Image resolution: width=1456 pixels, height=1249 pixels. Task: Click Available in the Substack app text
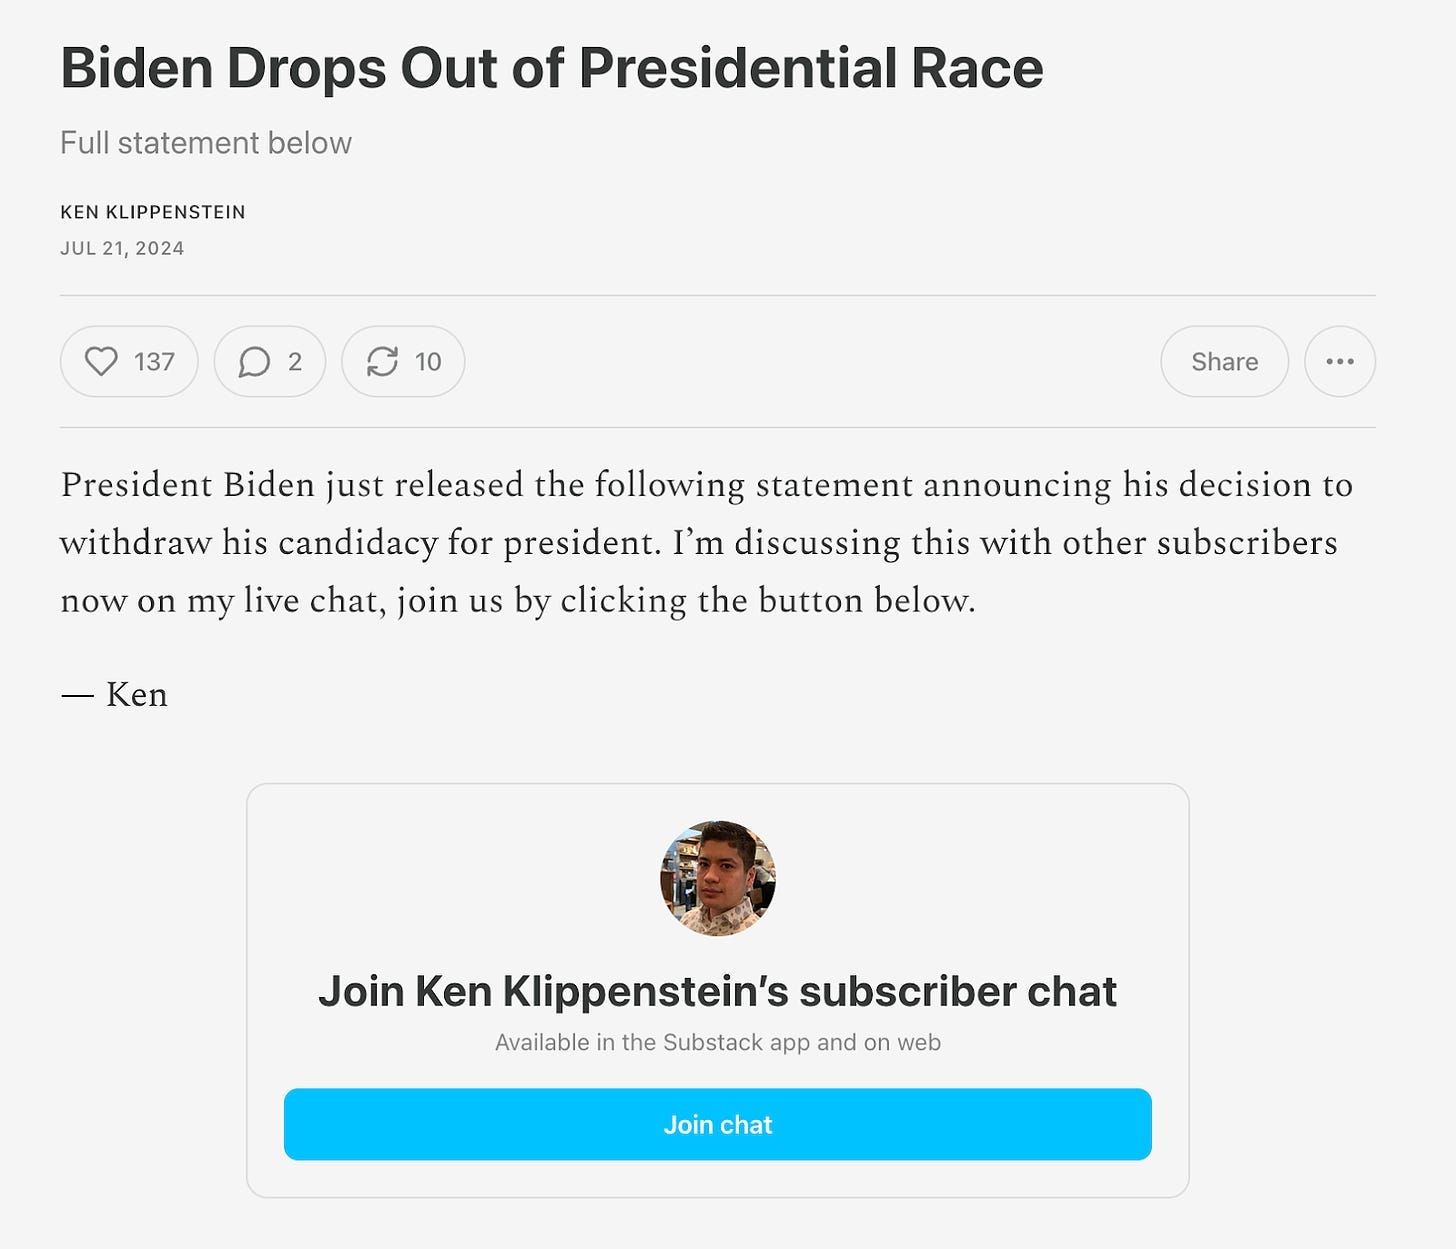click(x=716, y=1040)
